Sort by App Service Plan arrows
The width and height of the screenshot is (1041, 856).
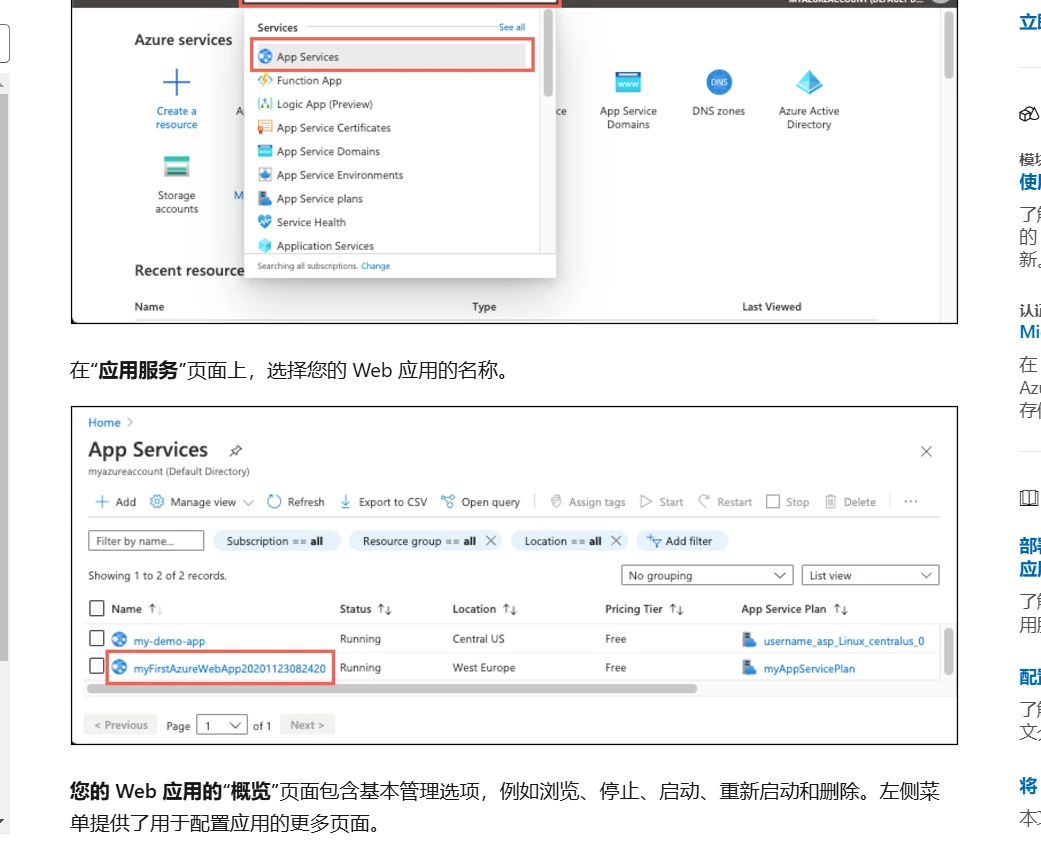click(841, 608)
